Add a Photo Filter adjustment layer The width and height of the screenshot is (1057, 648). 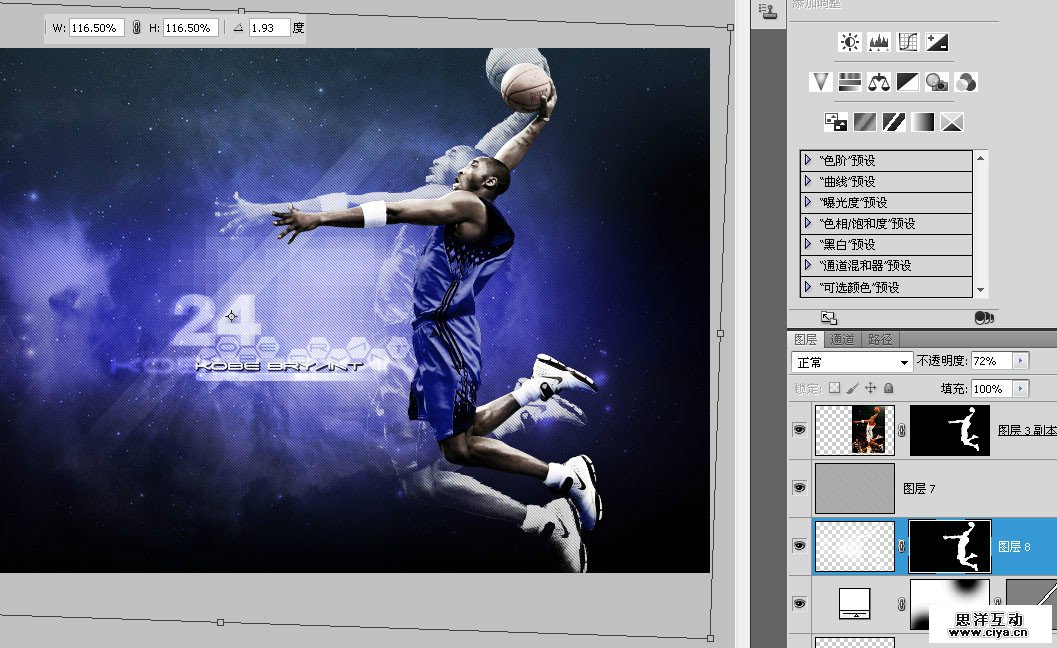point(936,82)
